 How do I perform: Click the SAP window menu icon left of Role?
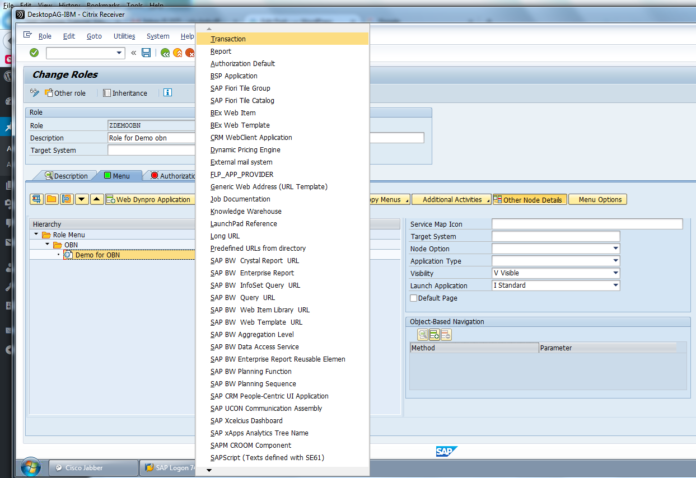[28, 35]
